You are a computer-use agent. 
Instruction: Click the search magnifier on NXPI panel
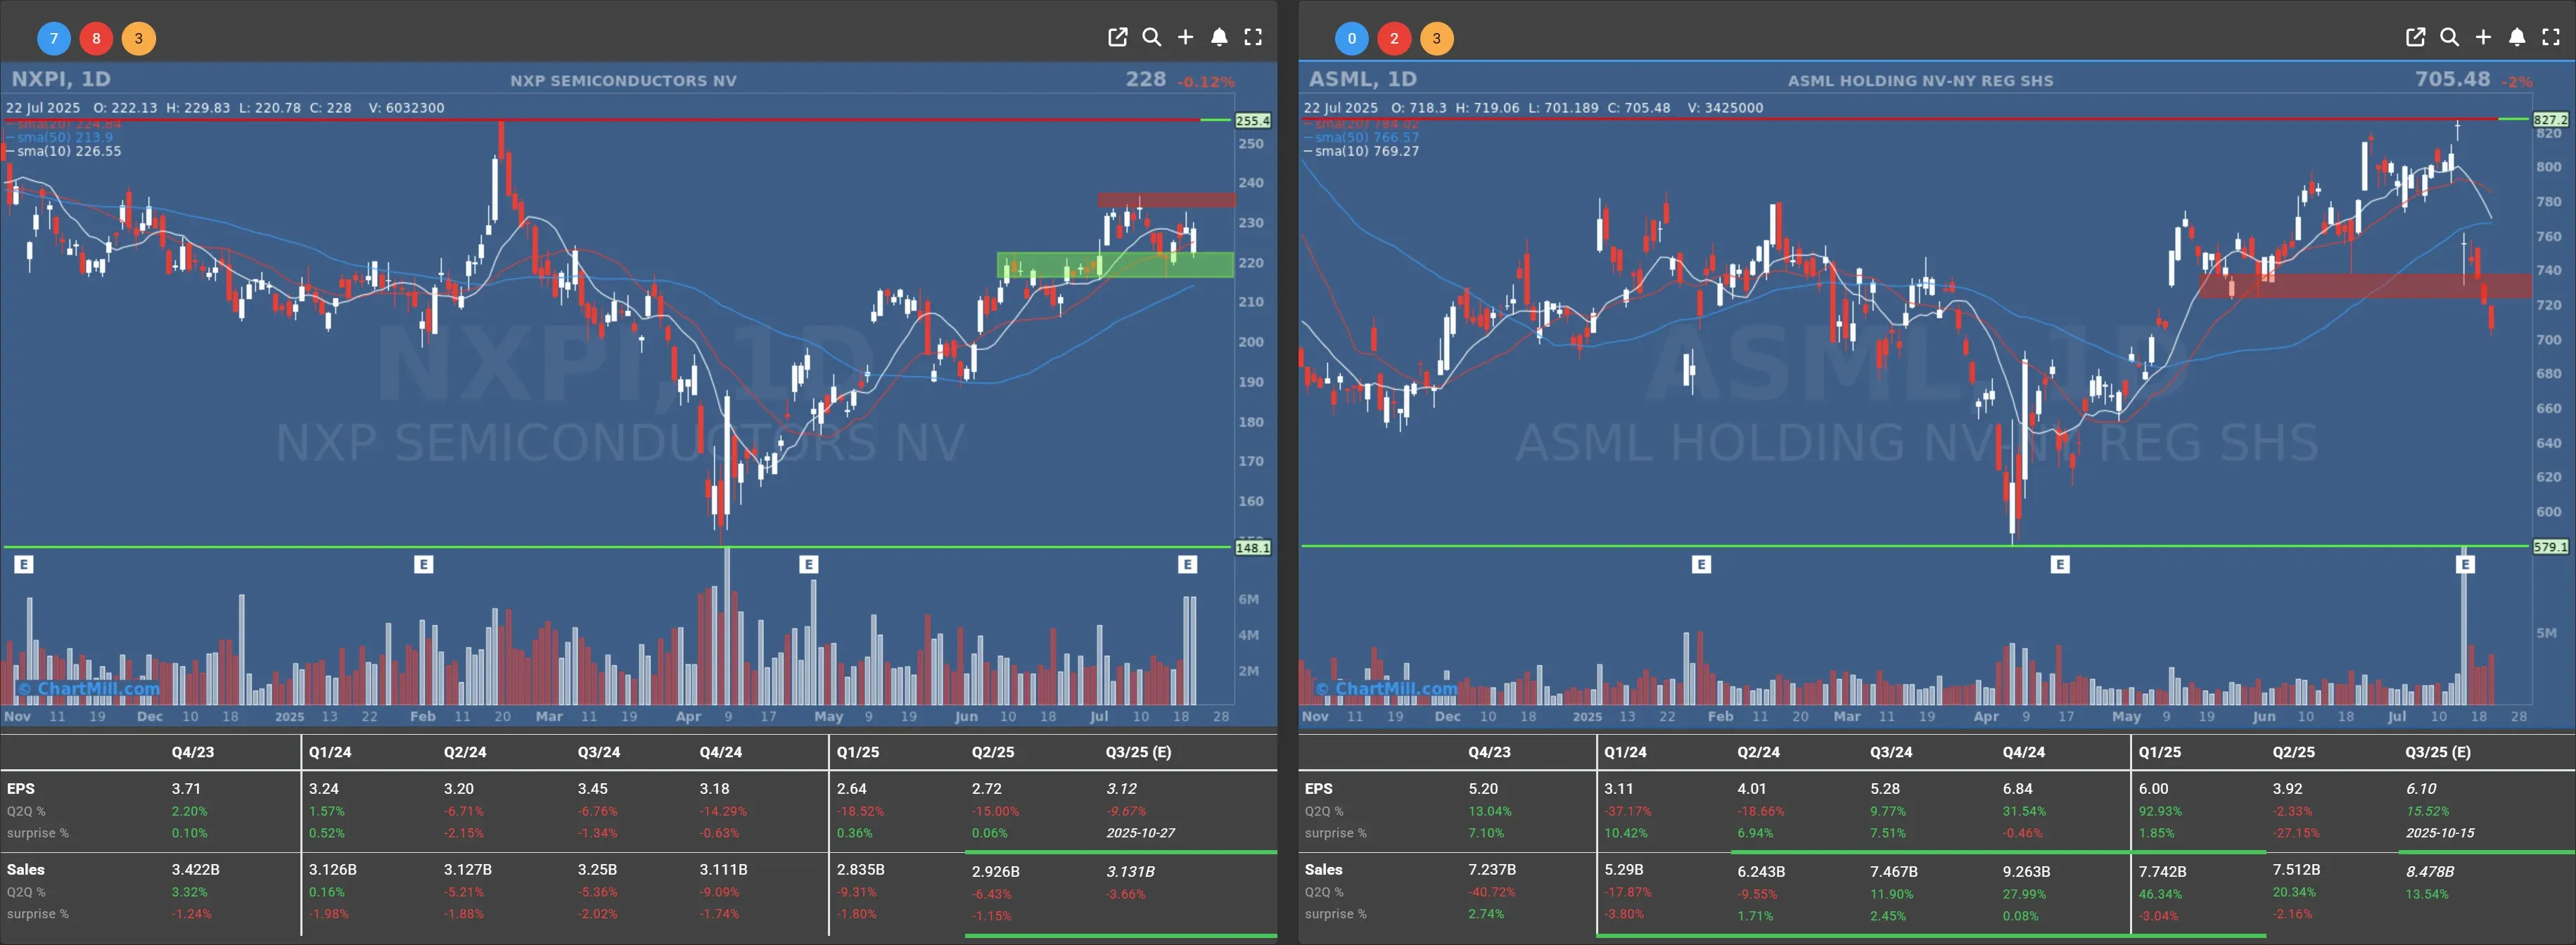[x=1152, y=38]
